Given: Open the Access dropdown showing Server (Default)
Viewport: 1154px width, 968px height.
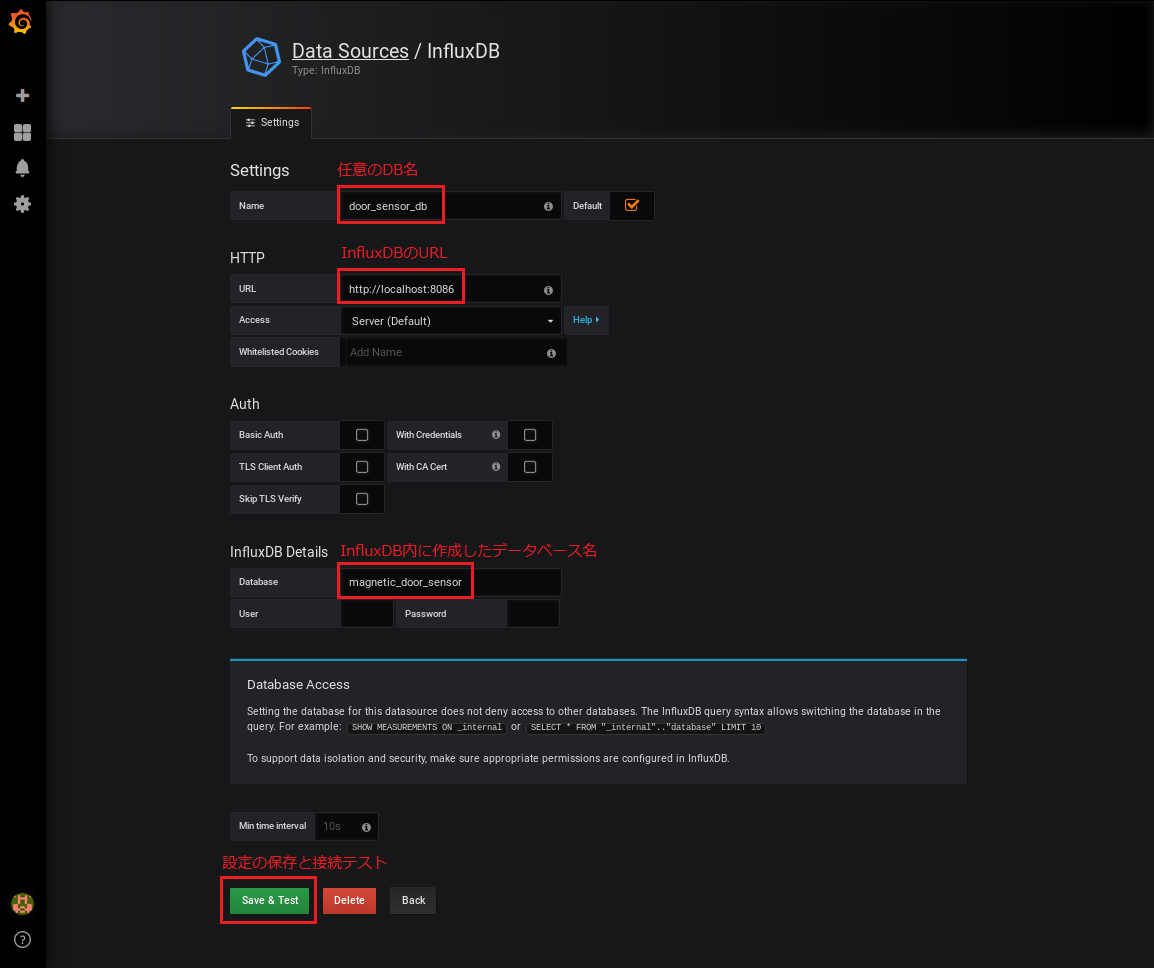Looking at the screenshot, I should [x=450, y=320].
